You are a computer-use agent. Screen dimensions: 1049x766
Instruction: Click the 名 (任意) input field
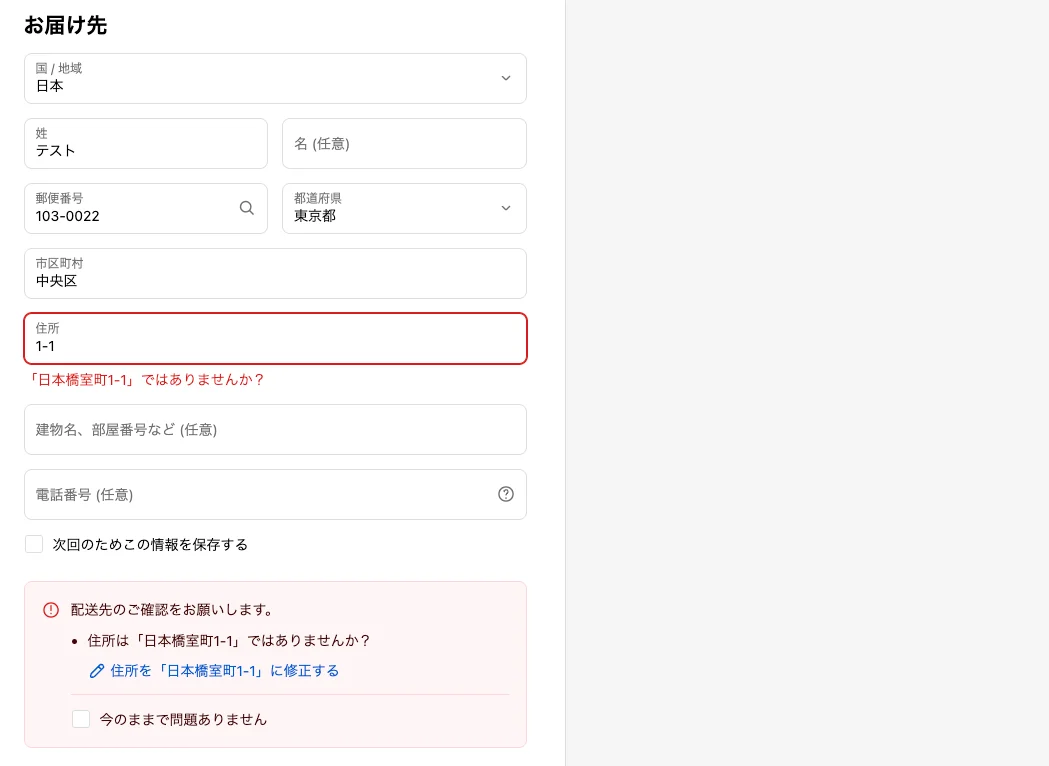coord(404,144)
